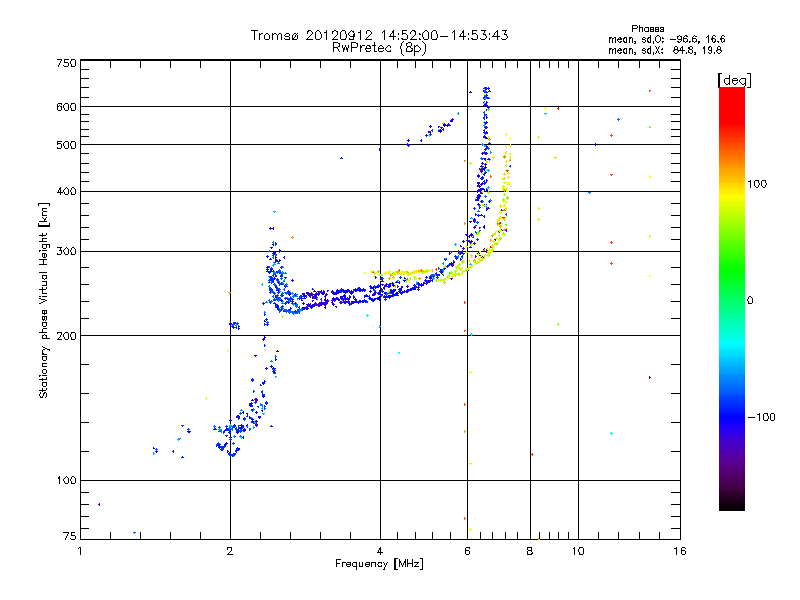Image resolution: width=800 pixels, height=600 pixels.
Task: Click the plot title "Tromsø 20120912 14:52:00-14:53:43"
Action: click(x=379, y=35)
